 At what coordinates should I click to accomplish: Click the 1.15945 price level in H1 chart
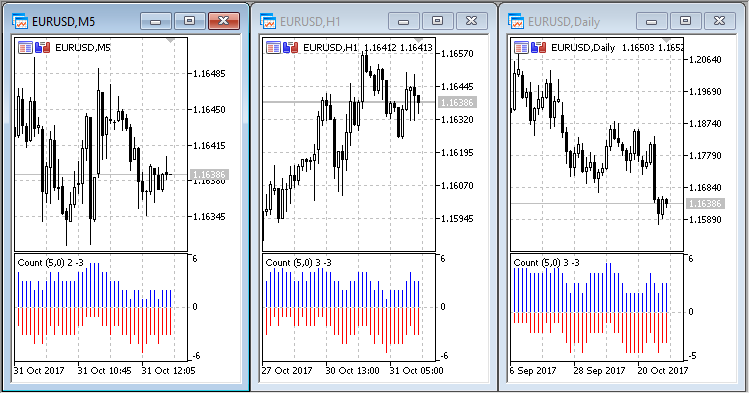point(457,219)
